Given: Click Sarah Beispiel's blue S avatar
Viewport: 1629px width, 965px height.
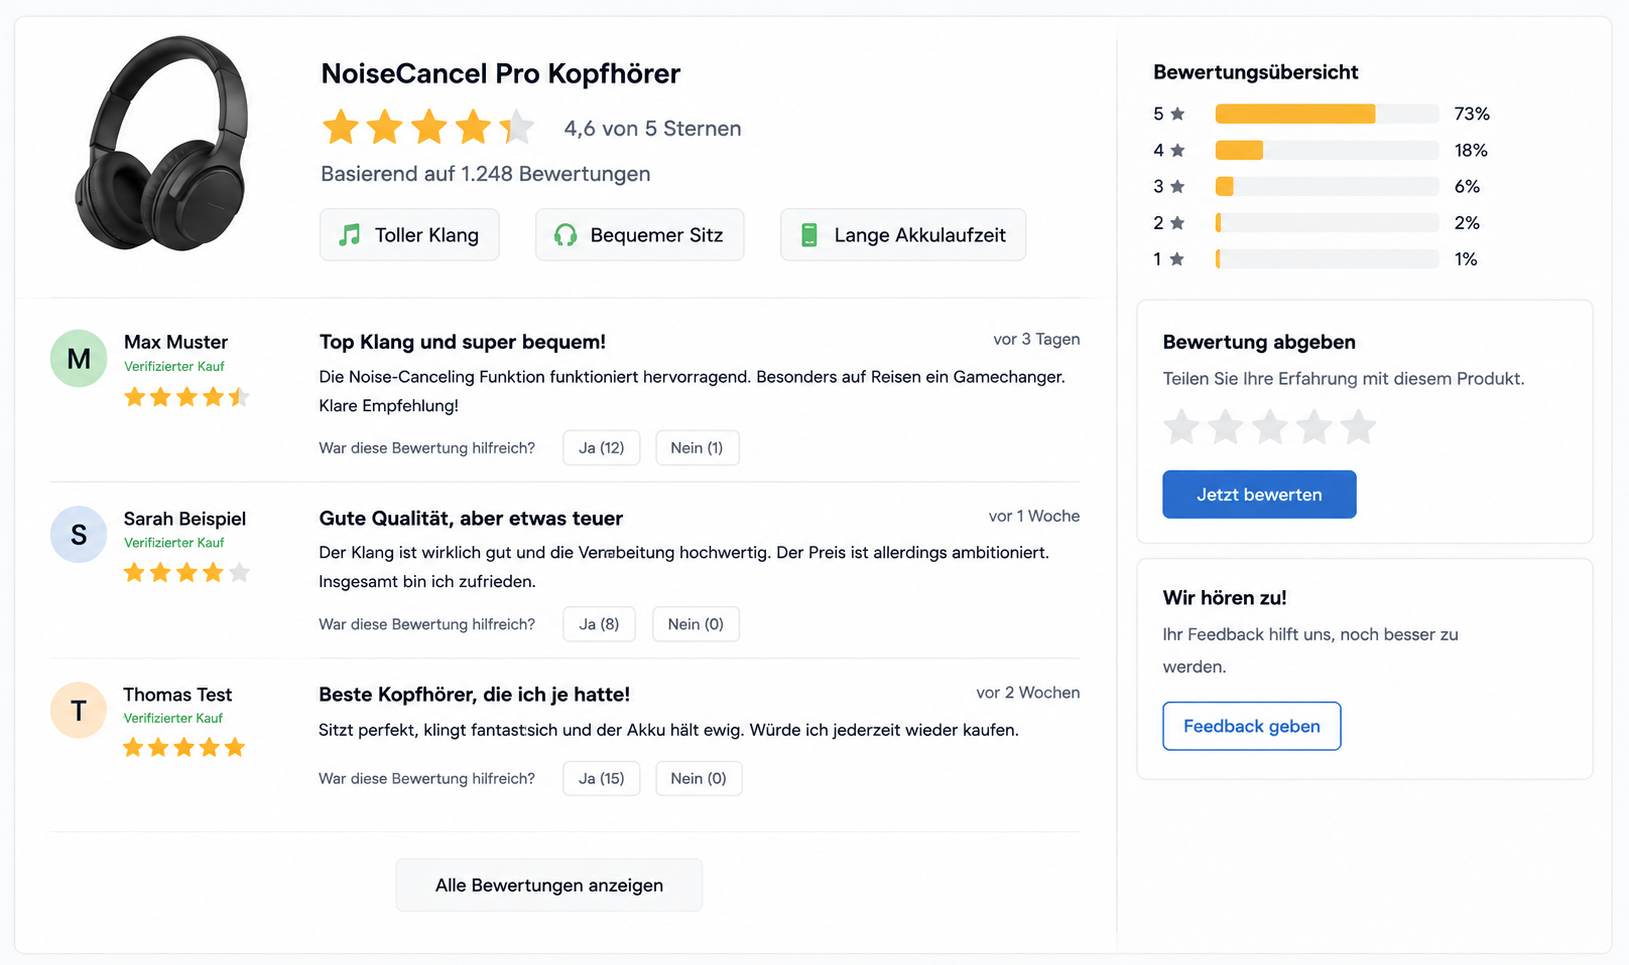Looking at the screenshot, I should point(79,534).
